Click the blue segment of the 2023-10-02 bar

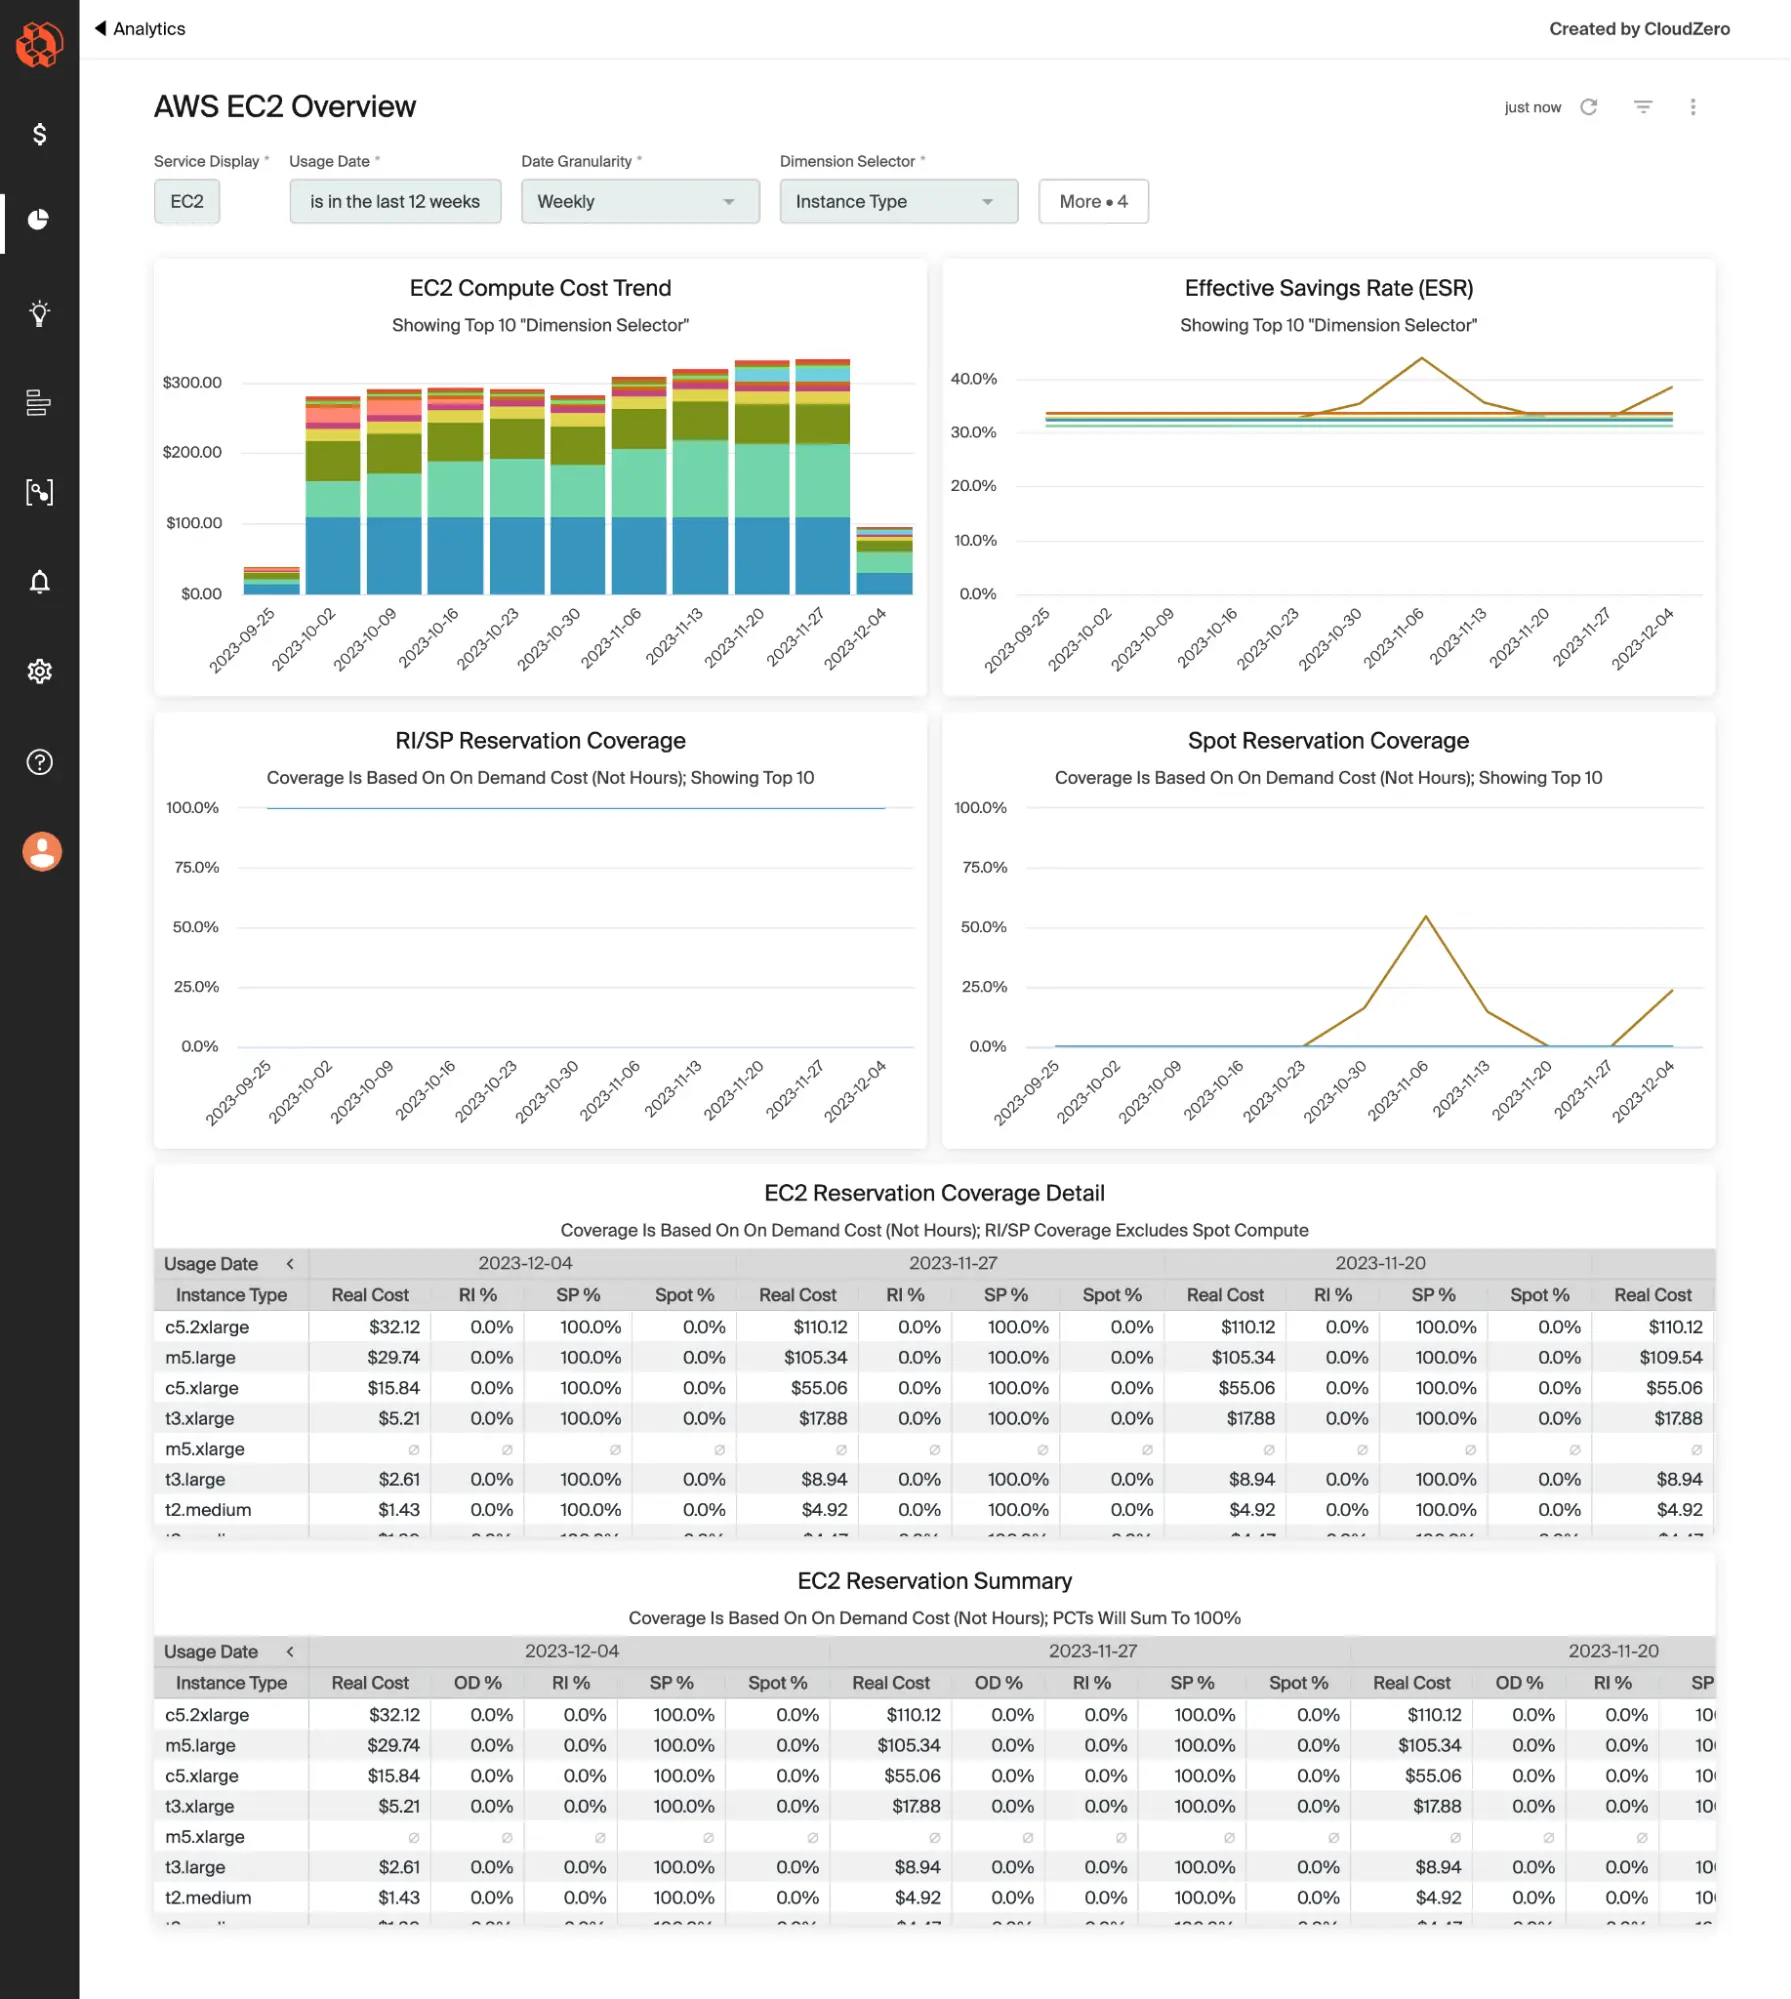click(x=333, y=555)
